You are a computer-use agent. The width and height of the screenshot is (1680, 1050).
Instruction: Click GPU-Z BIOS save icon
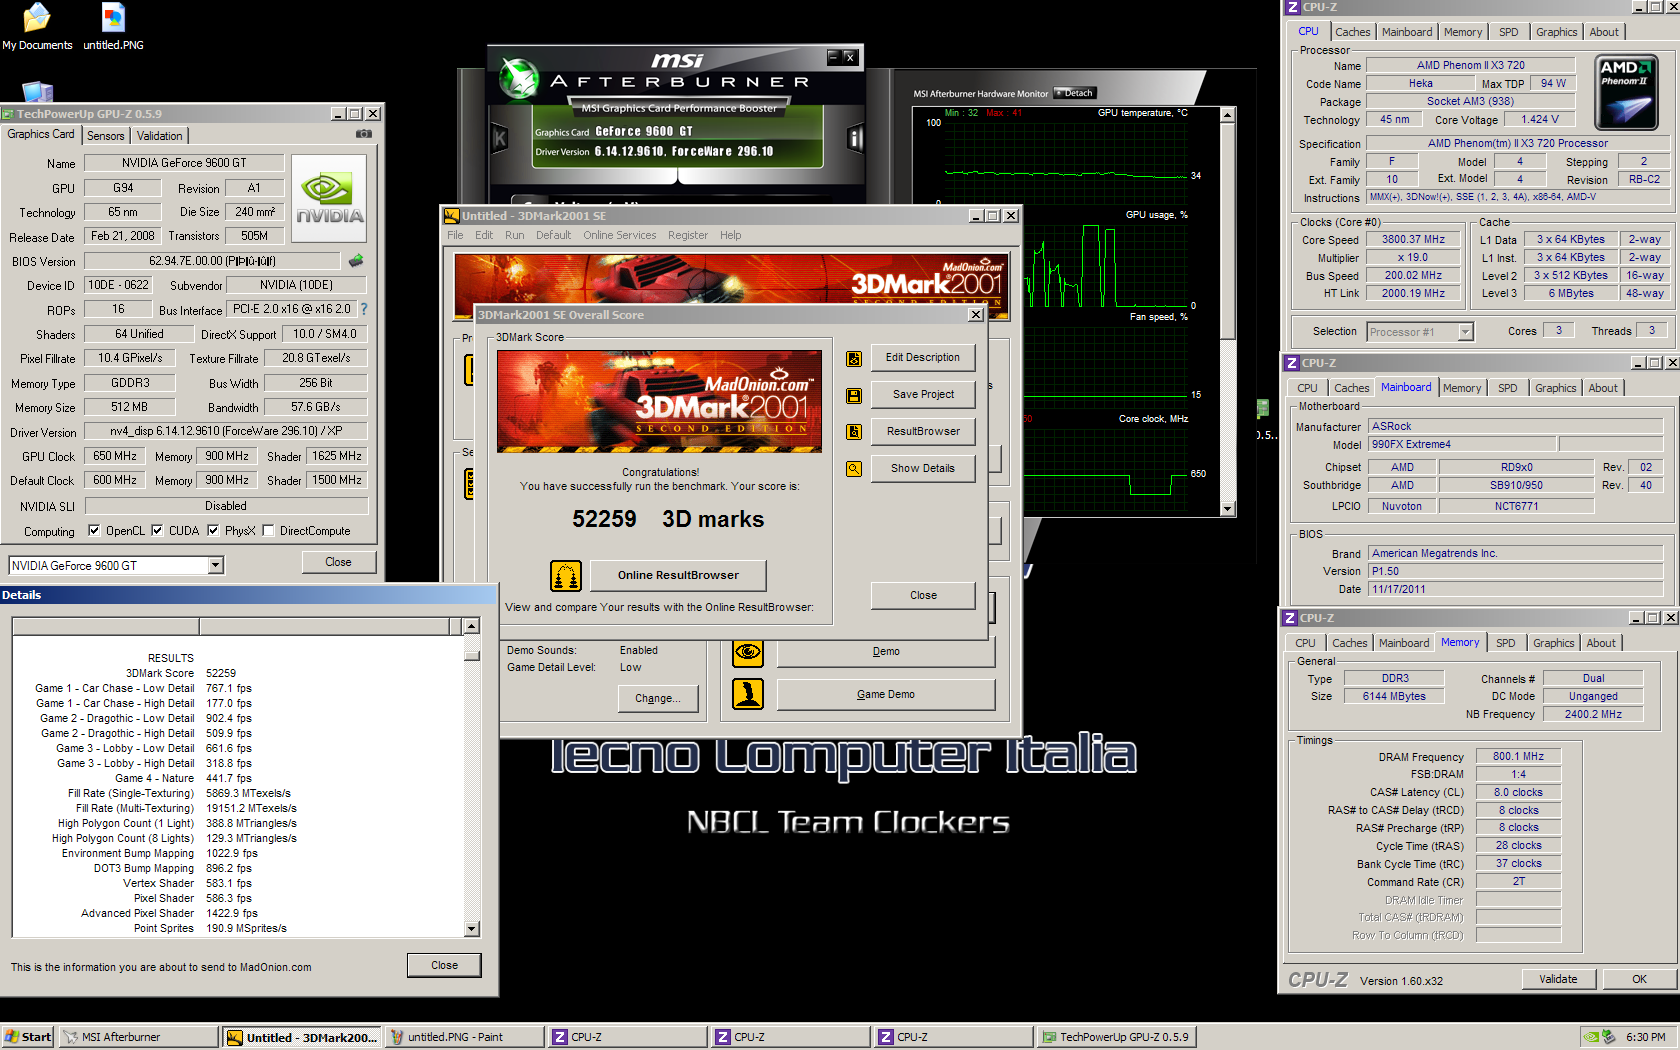coord(356,261)
